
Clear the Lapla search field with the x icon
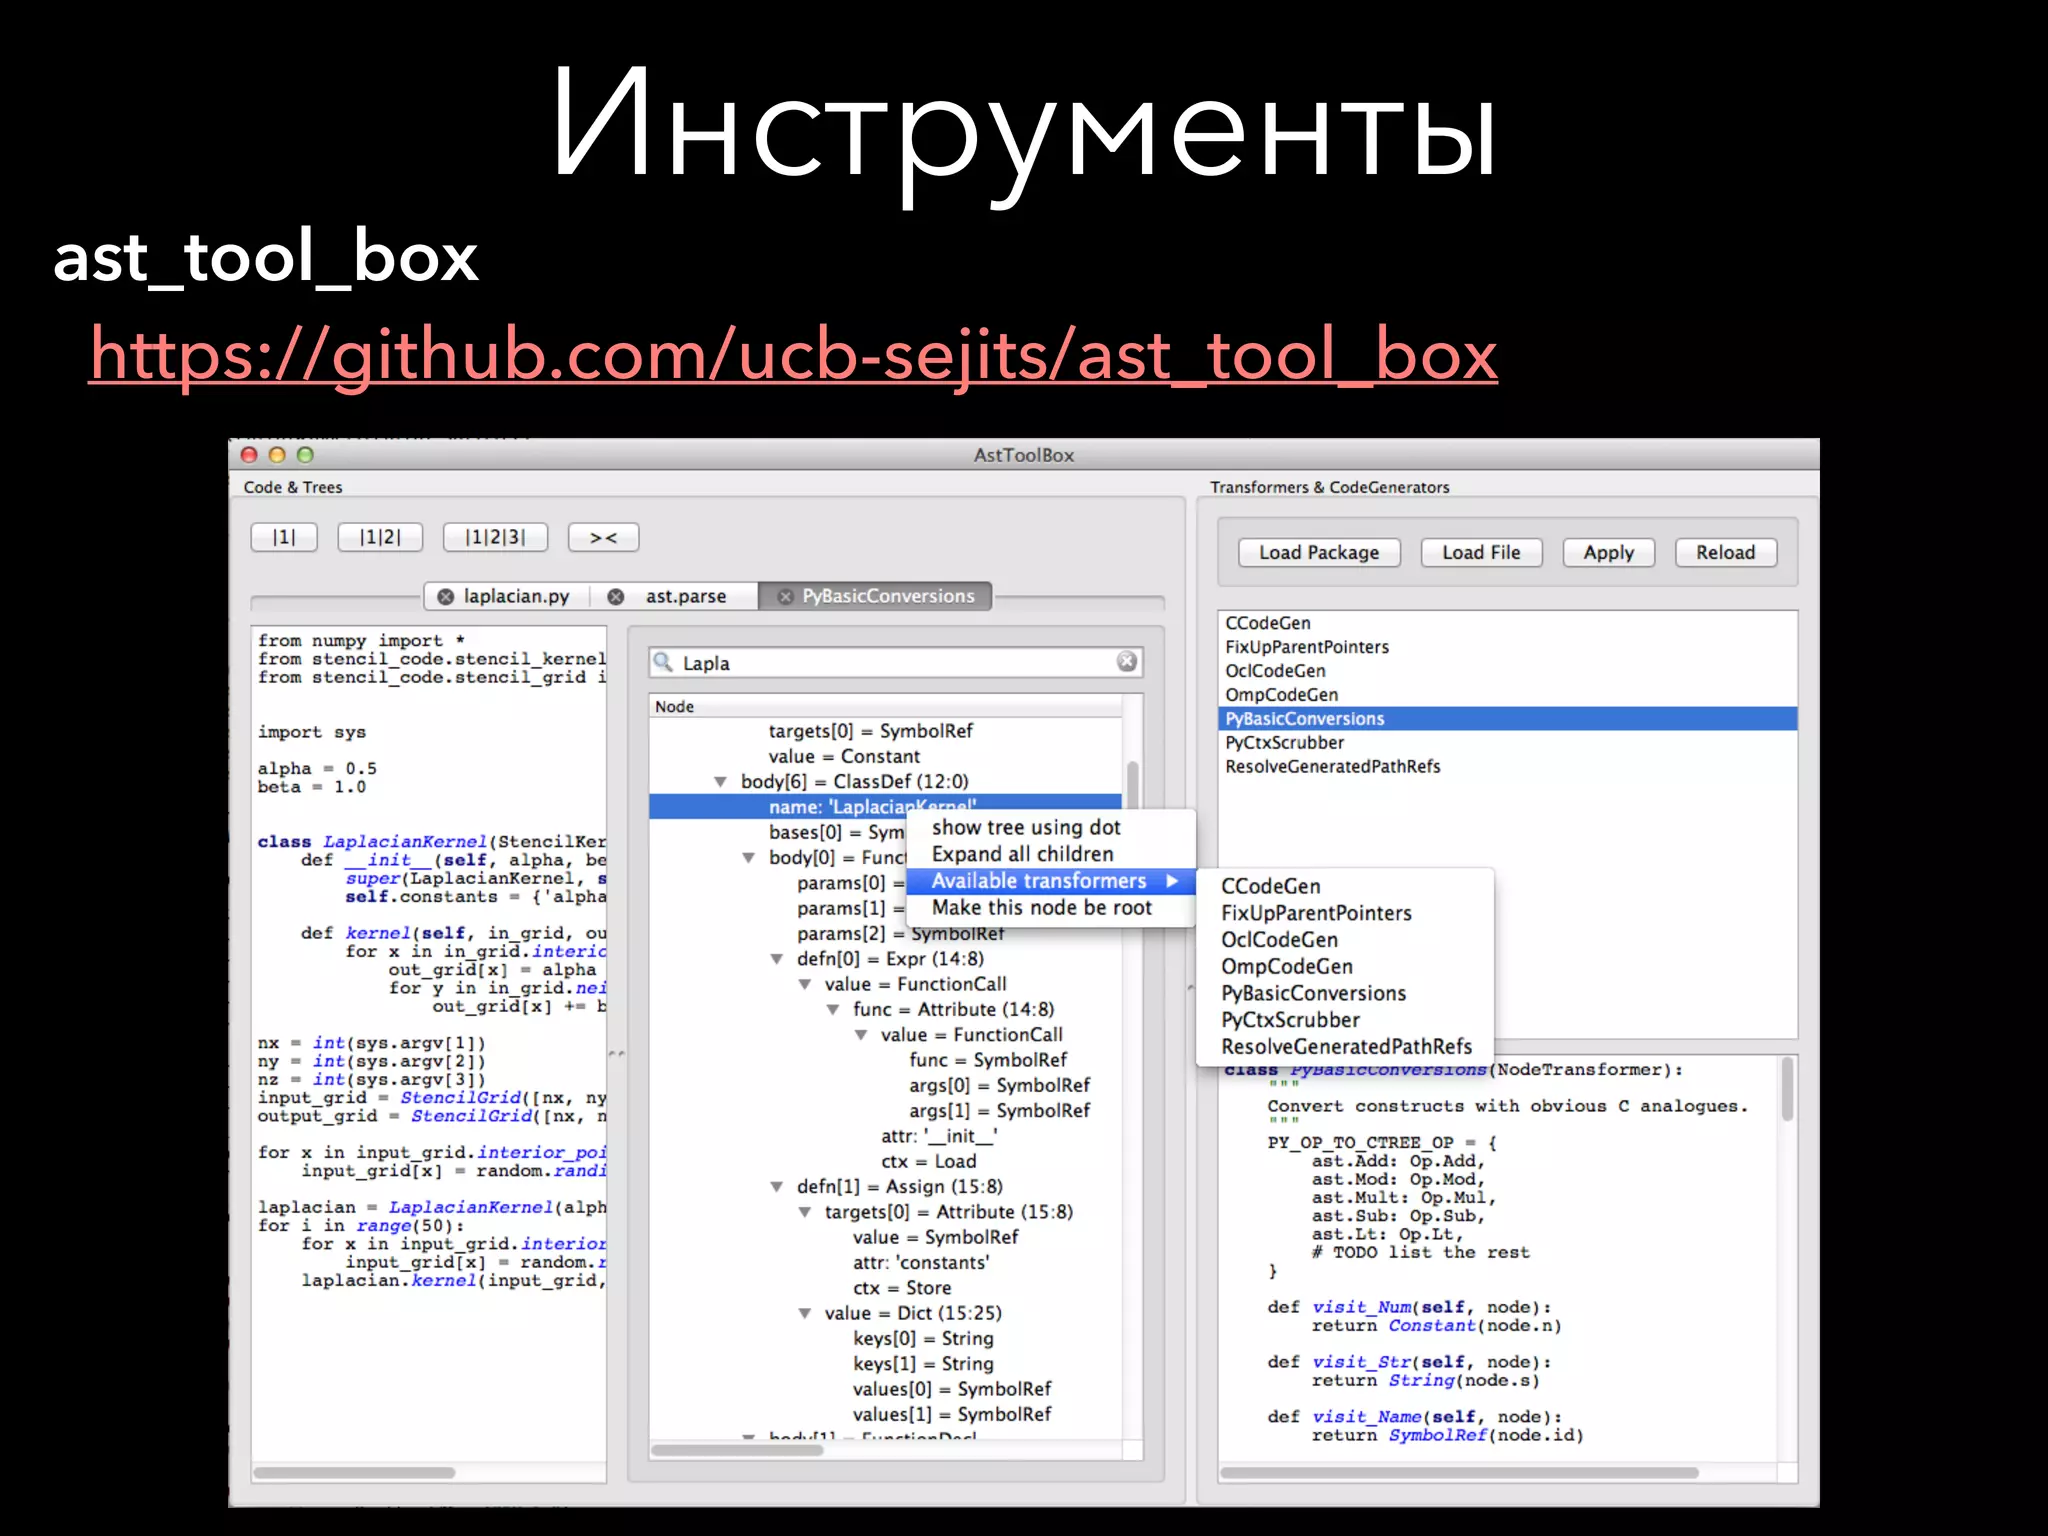pyautogui.click(x=1127, y=661)
